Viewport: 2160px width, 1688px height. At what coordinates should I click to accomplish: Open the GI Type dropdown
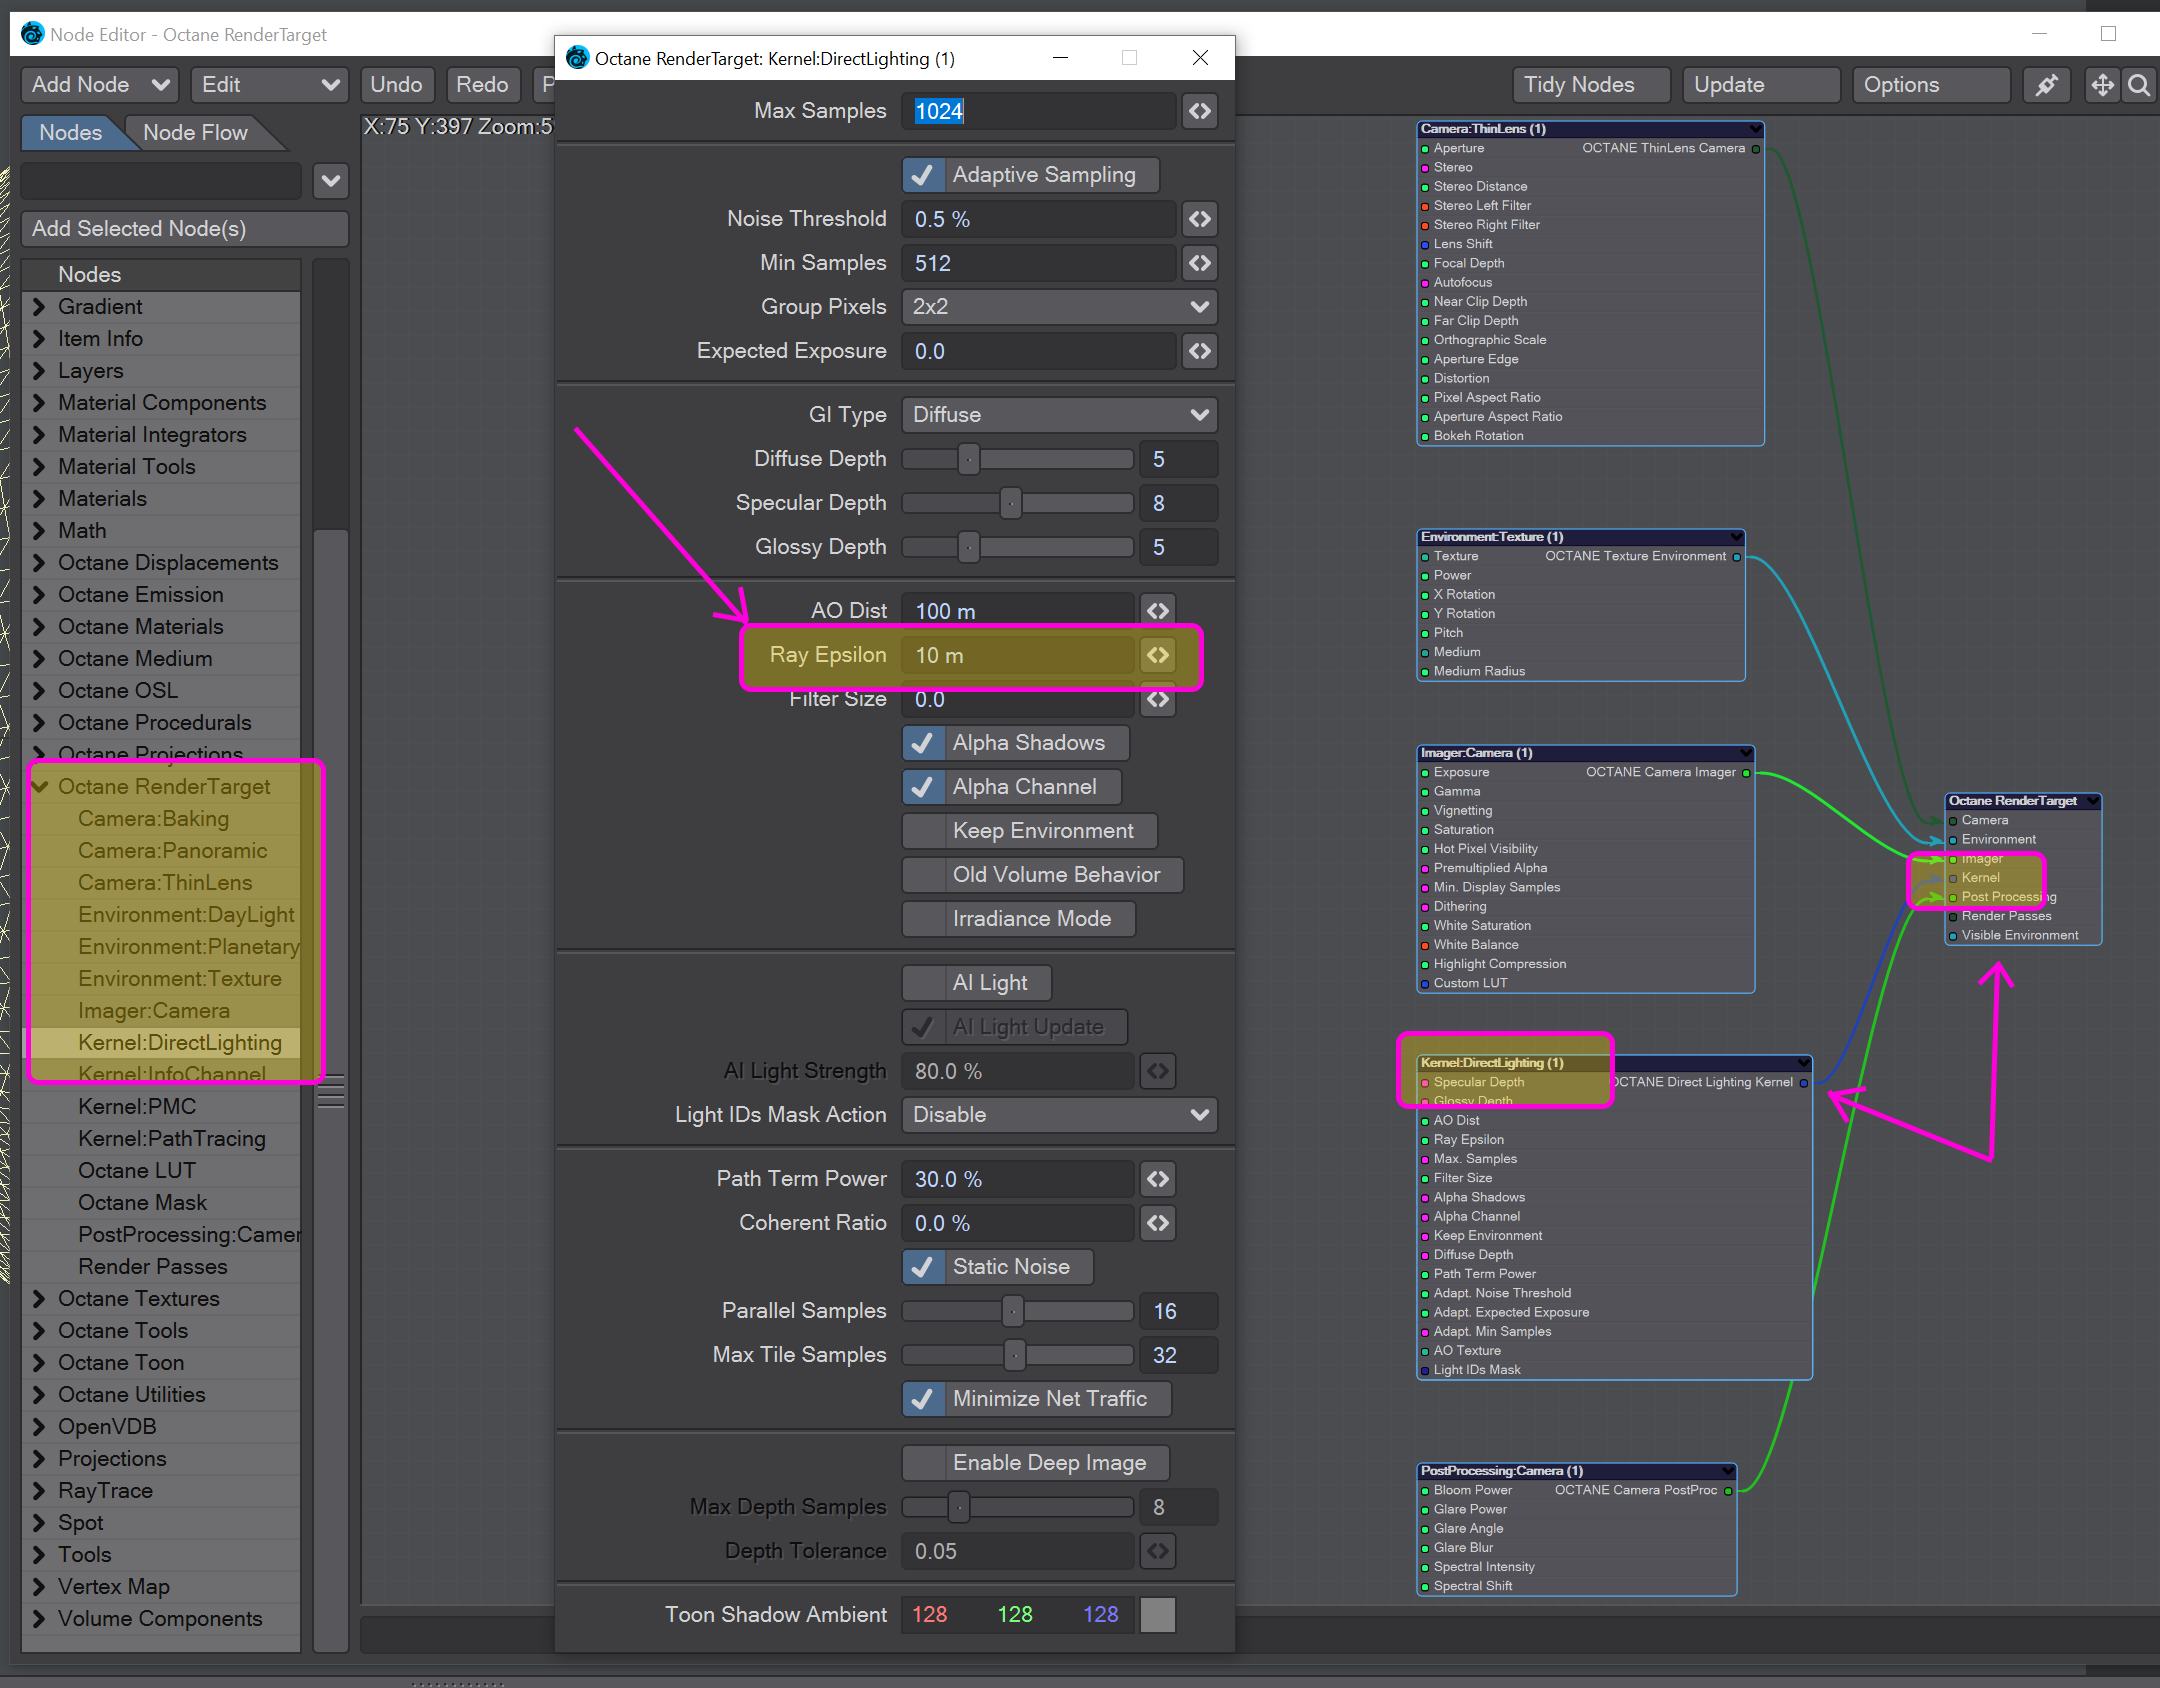tap(1059, 415)
